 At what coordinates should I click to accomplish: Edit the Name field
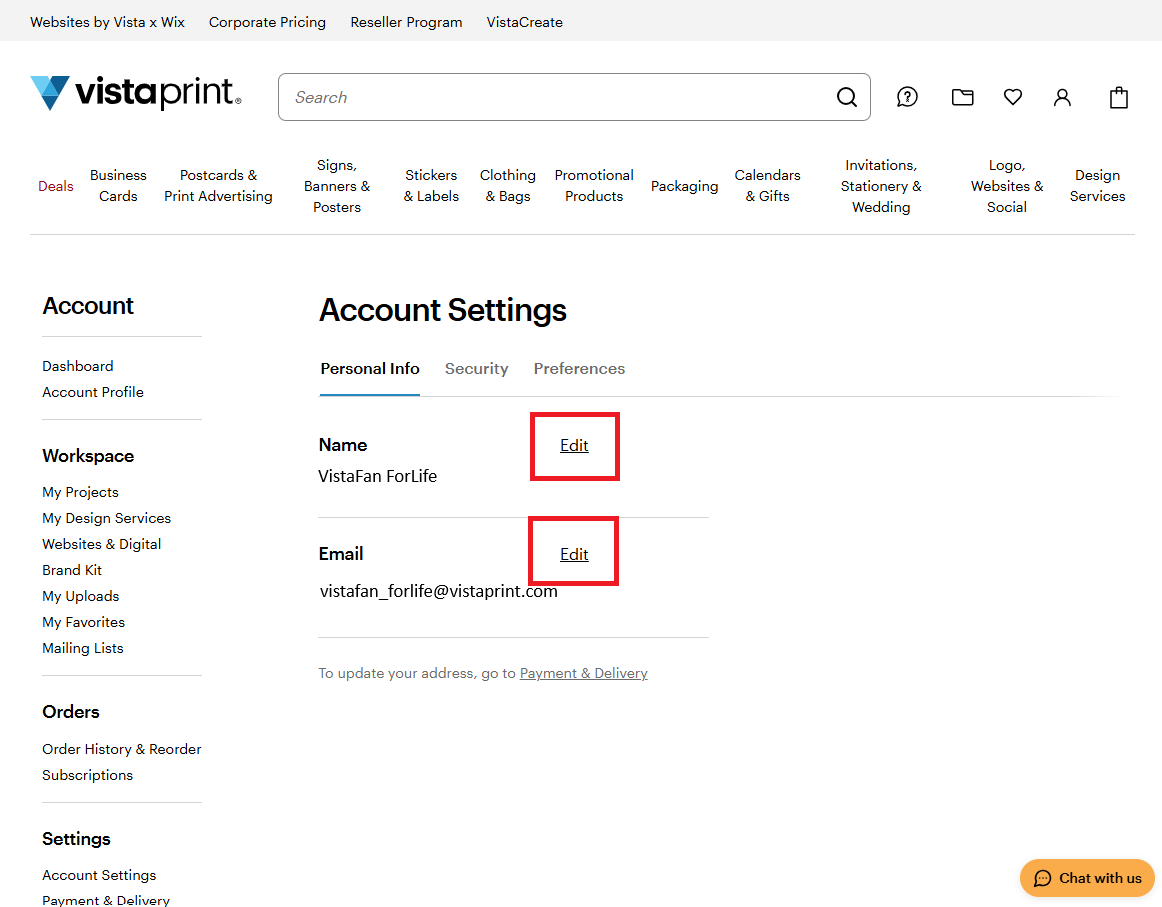[574, 445]
